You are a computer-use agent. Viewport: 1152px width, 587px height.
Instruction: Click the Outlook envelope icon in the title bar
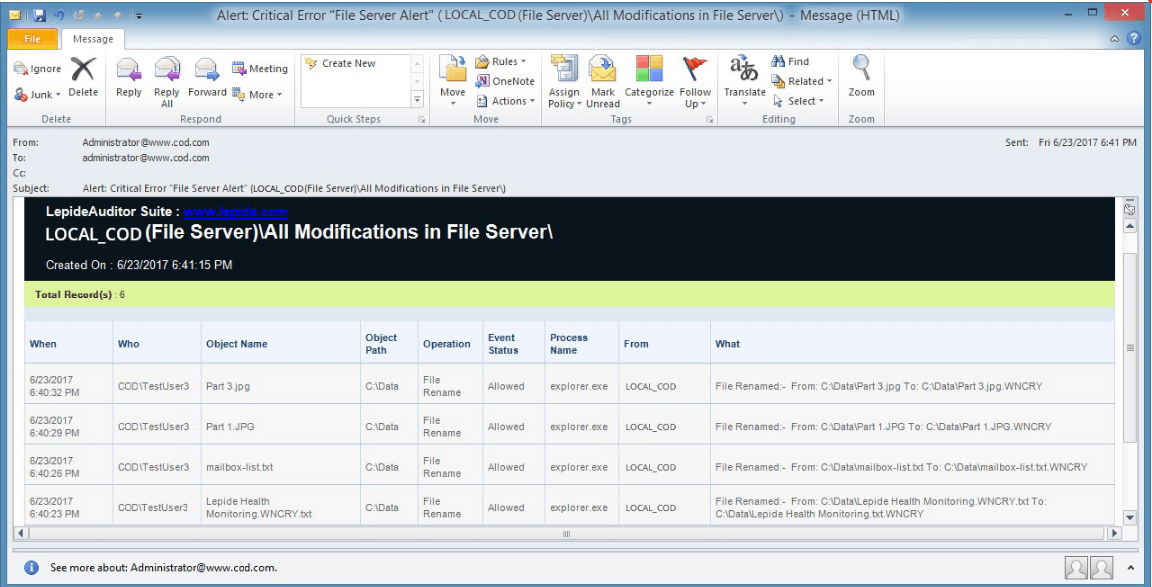point(15,15)
